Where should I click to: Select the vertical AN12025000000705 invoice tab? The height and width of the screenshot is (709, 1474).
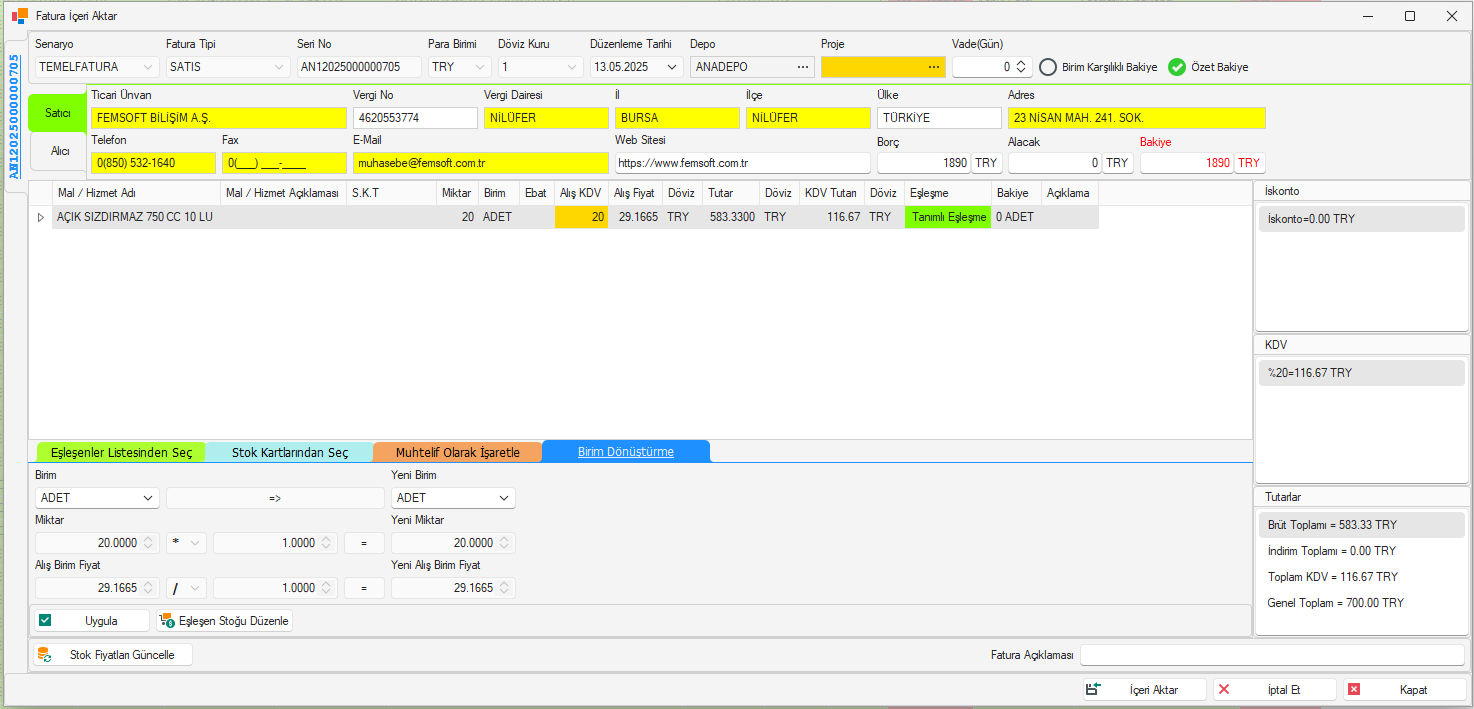pos(13,117)
